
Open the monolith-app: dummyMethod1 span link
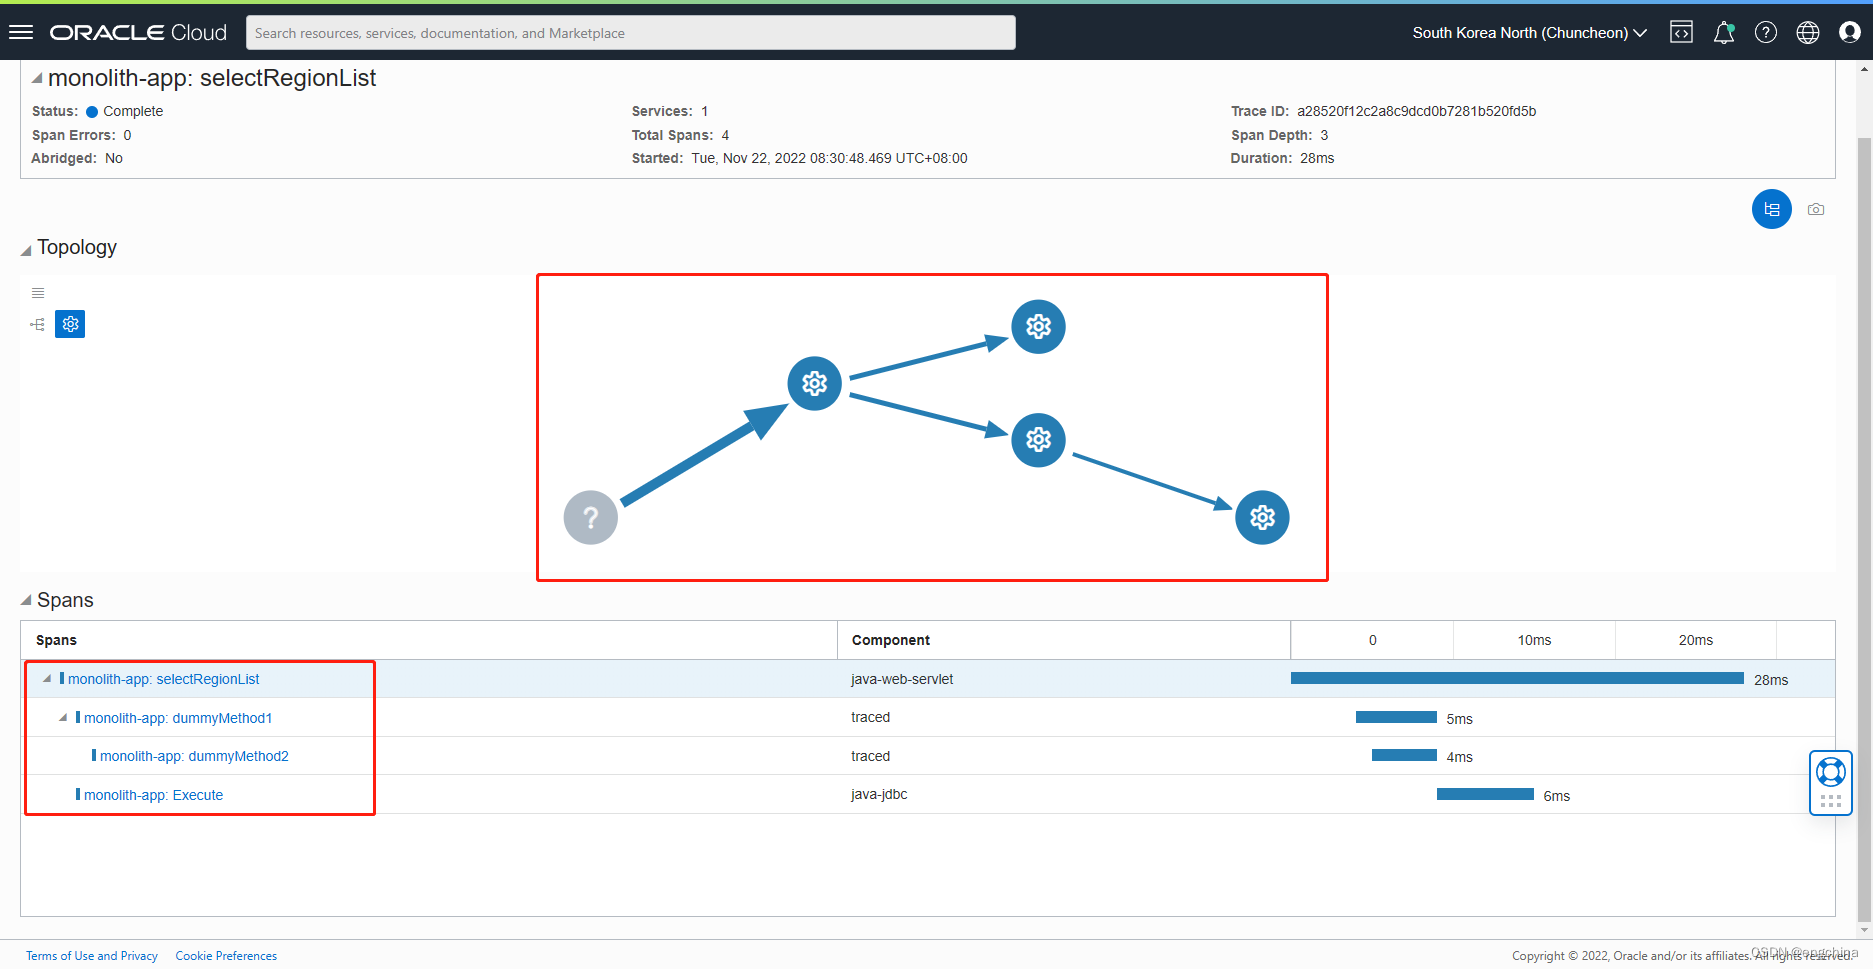[178, 718]
